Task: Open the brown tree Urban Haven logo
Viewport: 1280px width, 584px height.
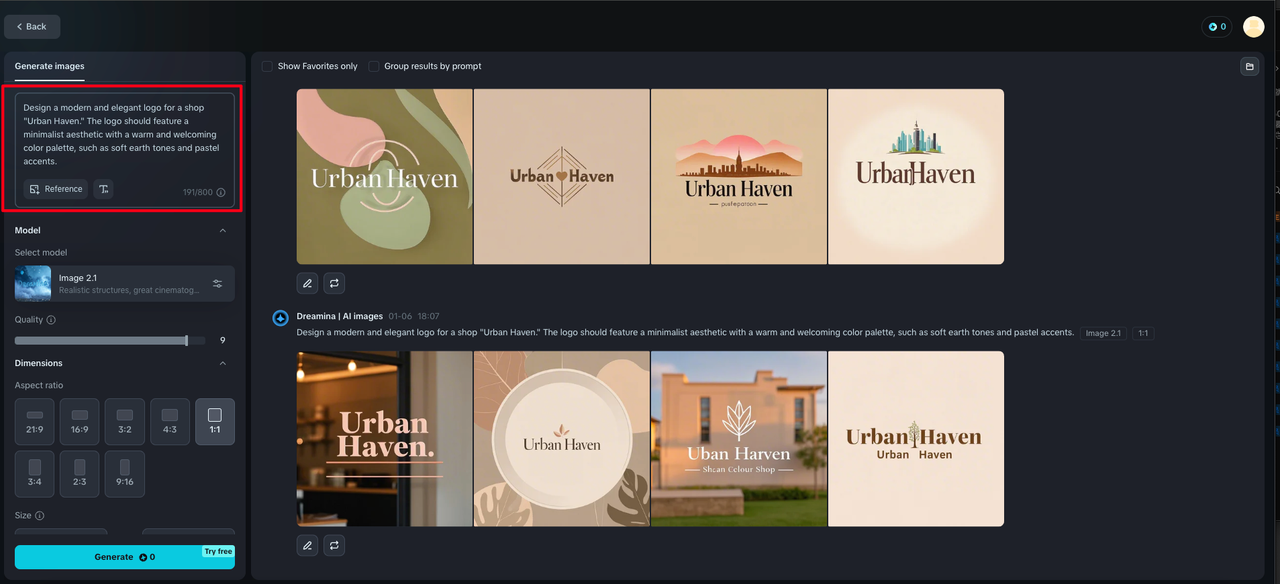Action: [916, 439]
